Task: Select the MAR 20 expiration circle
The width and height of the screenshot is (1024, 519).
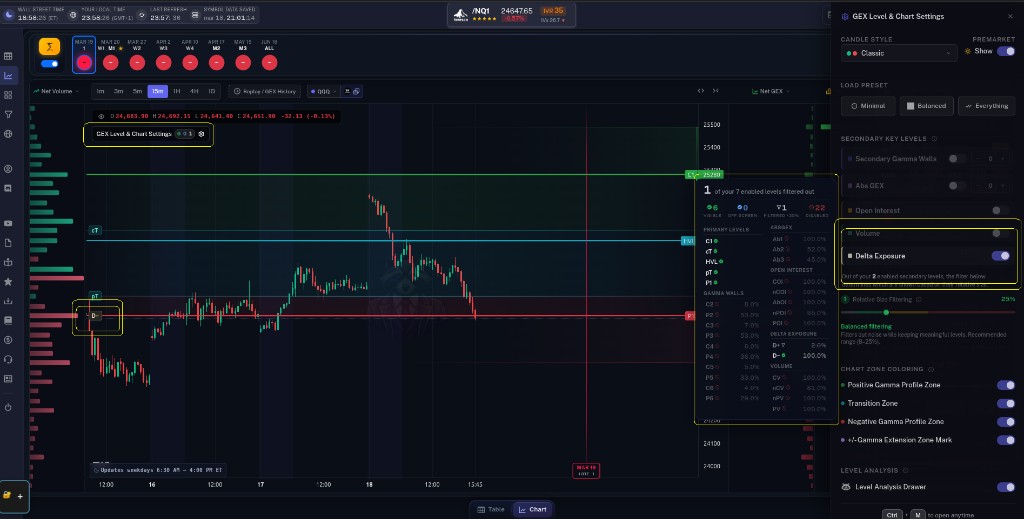Action: [x=110, y=63]
